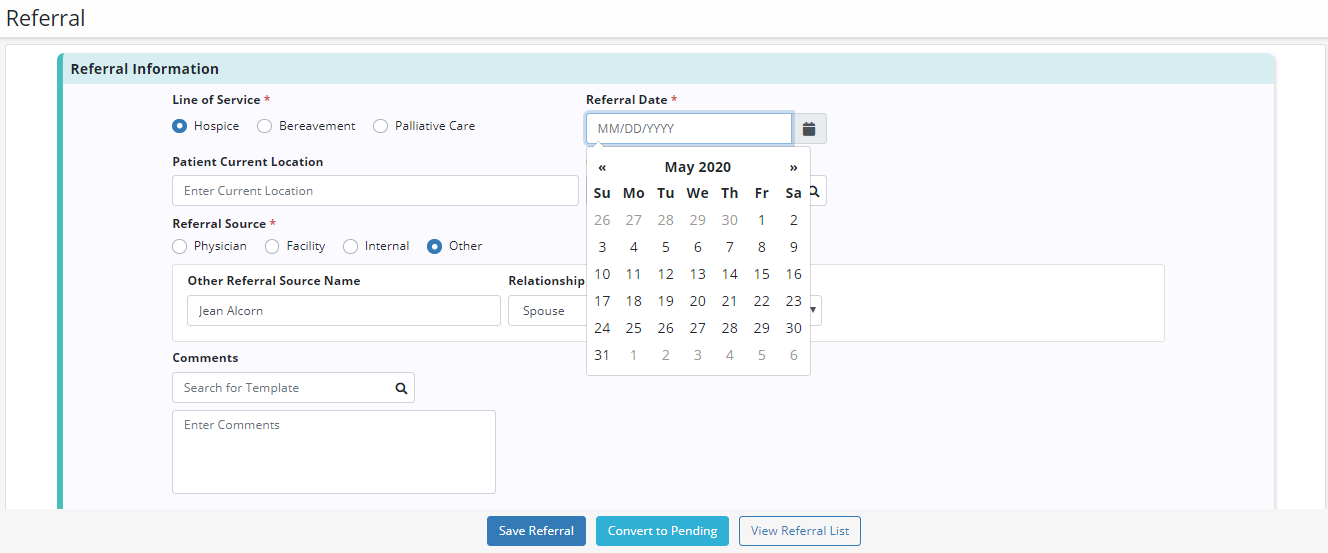Image resolution: width=1328 pixels, height=553 pixels.
Task: Click Convert to Pending button
Action: click(x=662, y=531)
